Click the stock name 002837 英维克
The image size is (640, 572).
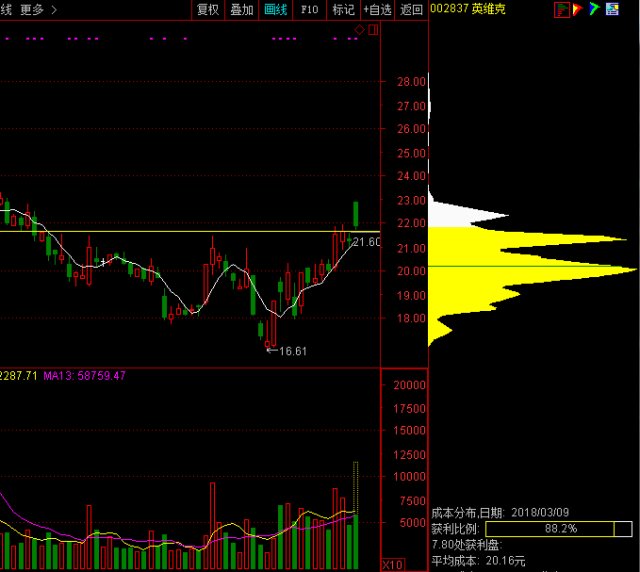point(466,9)
